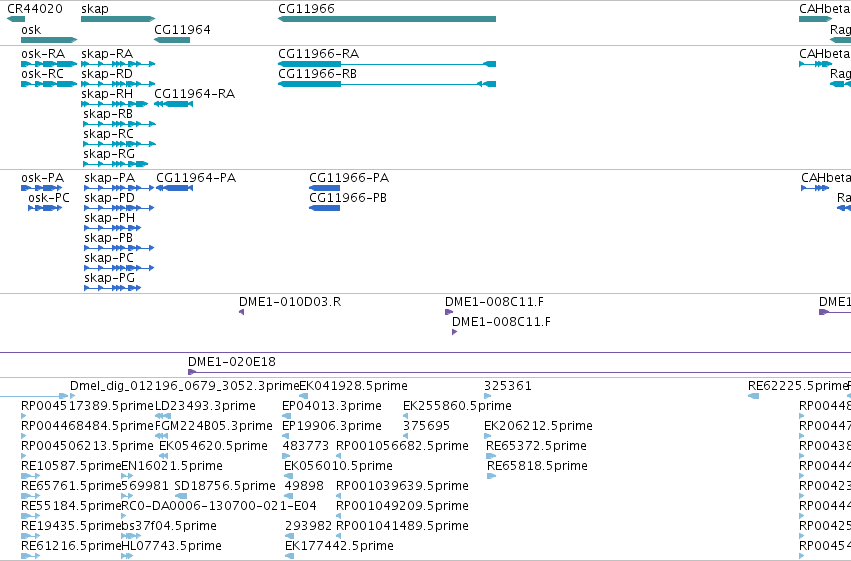The width and height of the screenshot is (851, 561).
Task: Click the CG11964-PA protein glyph
Action: [x=175, y=188]
